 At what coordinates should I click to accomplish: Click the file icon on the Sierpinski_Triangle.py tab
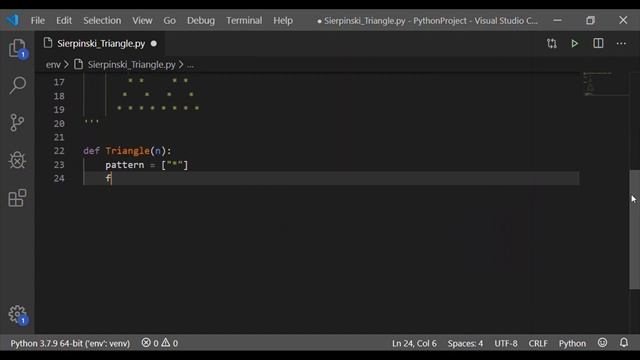(x=48, y=43)
